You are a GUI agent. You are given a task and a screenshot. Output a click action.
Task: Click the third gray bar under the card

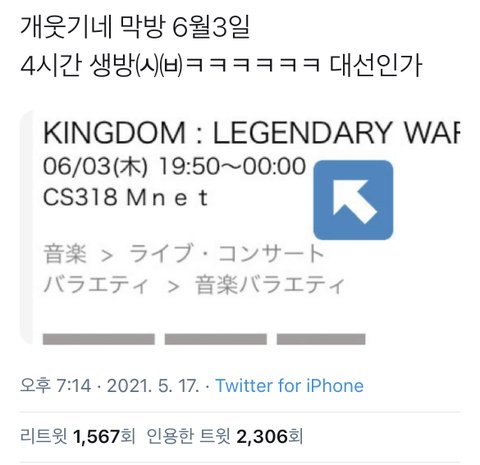pos(321,339)
